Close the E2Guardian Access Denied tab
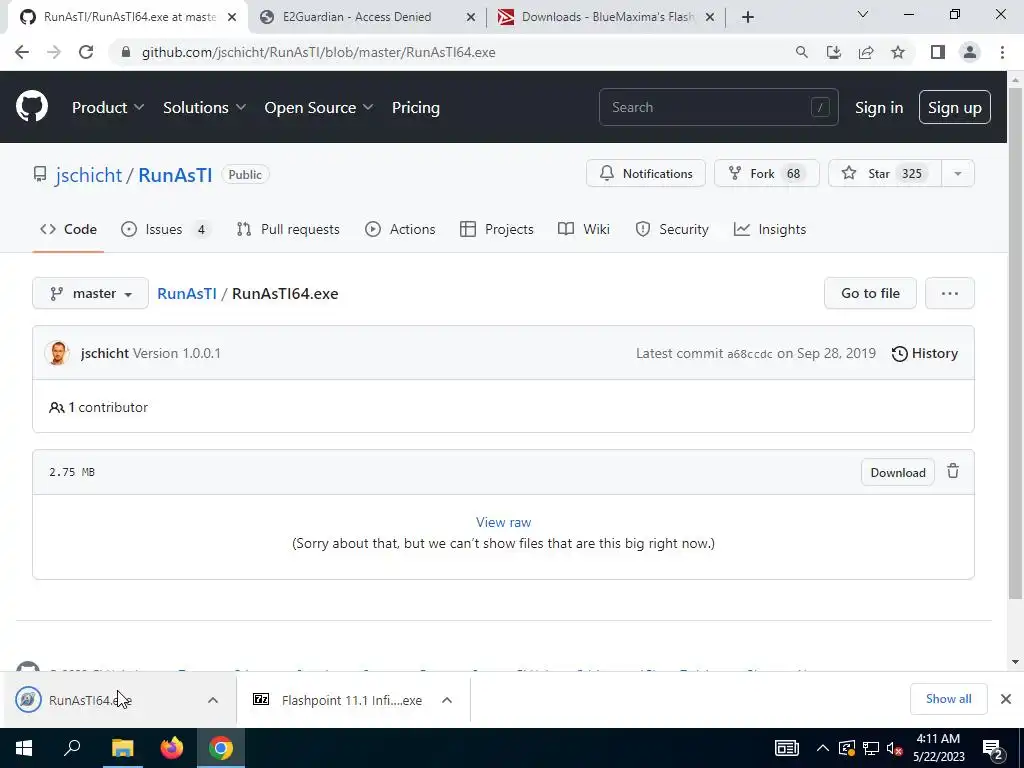The height and width of the screenshot is (768, 1024). coord(470,17)
